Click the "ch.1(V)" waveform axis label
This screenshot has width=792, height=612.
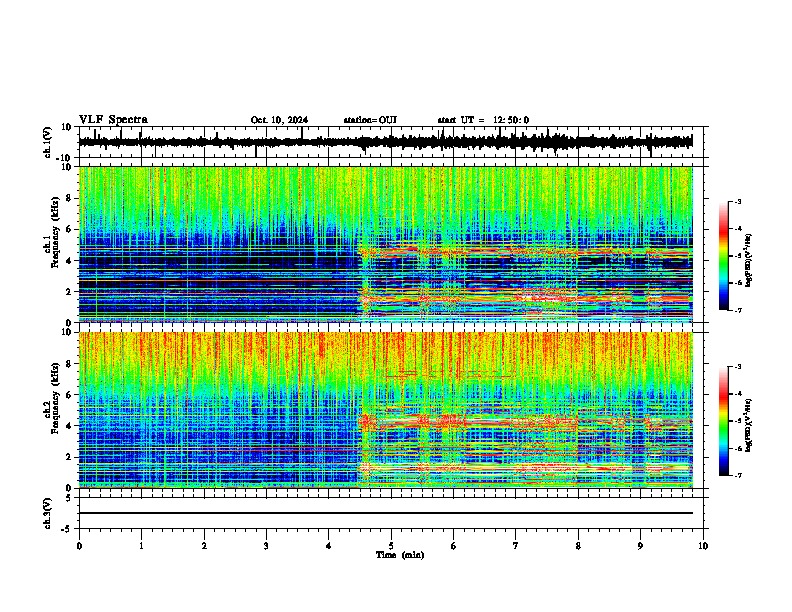point(48,142)
